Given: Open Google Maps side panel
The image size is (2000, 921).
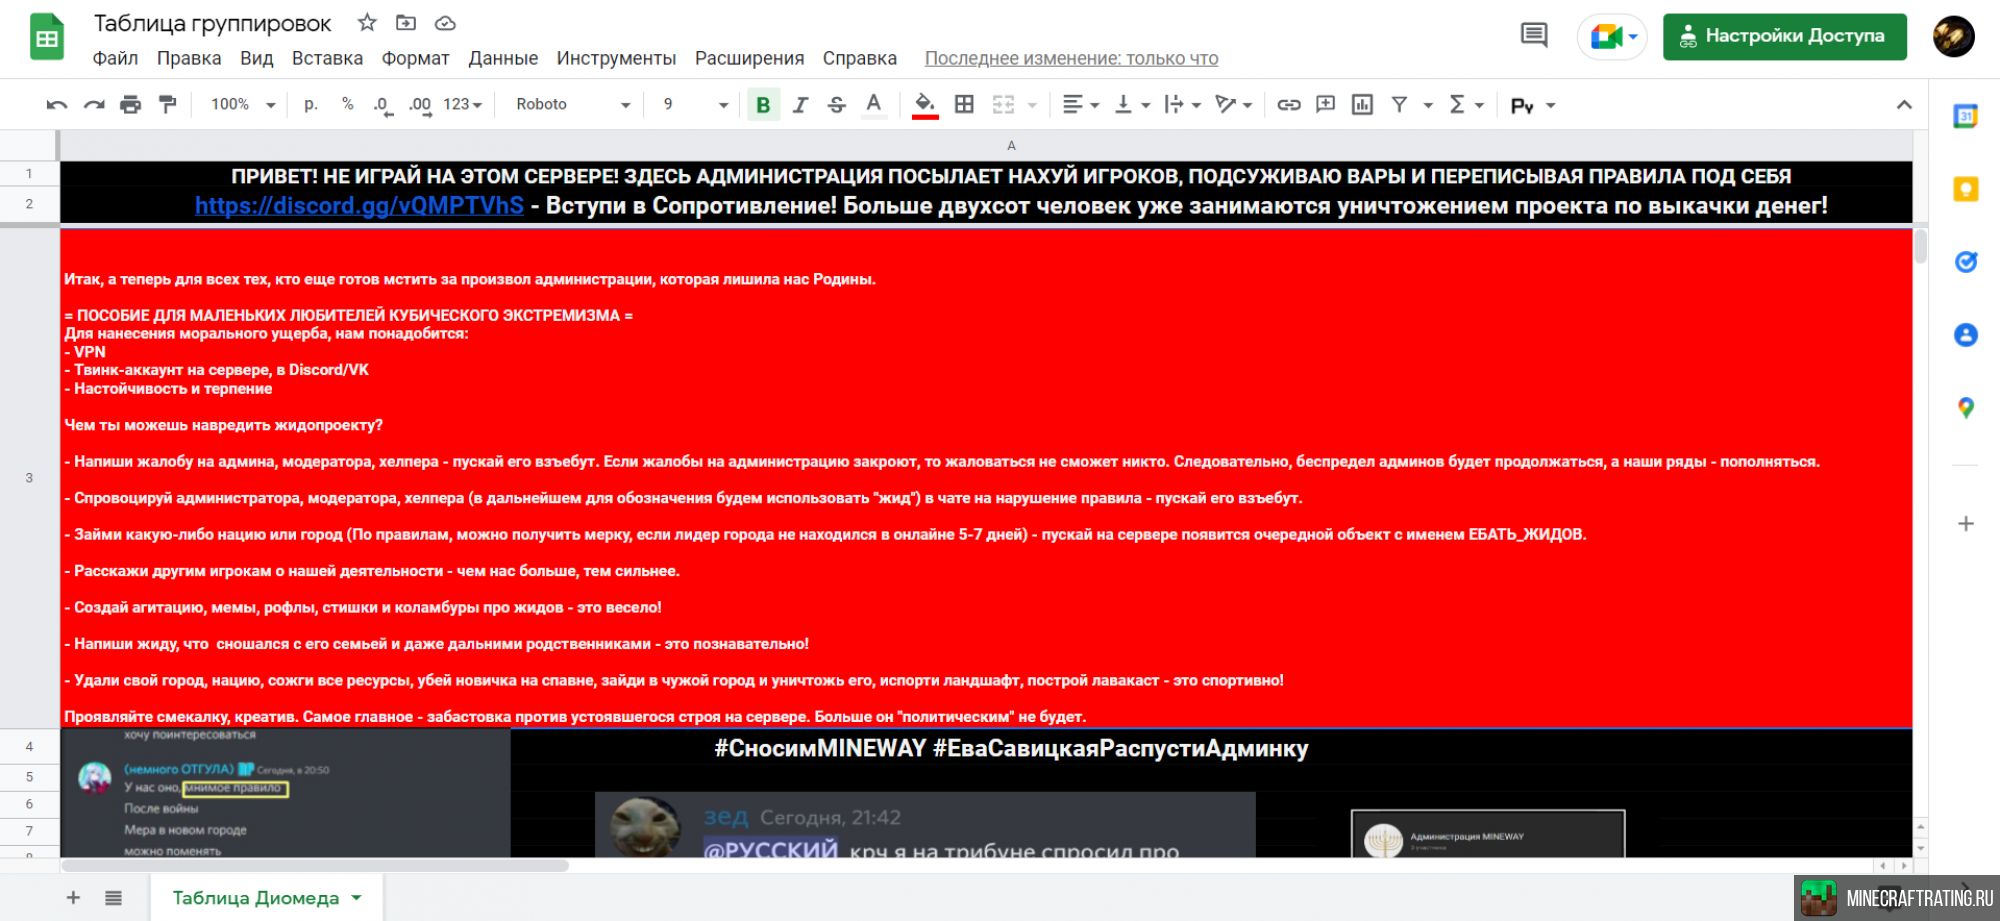Looking at the screenshot, I should [1966, 408].
